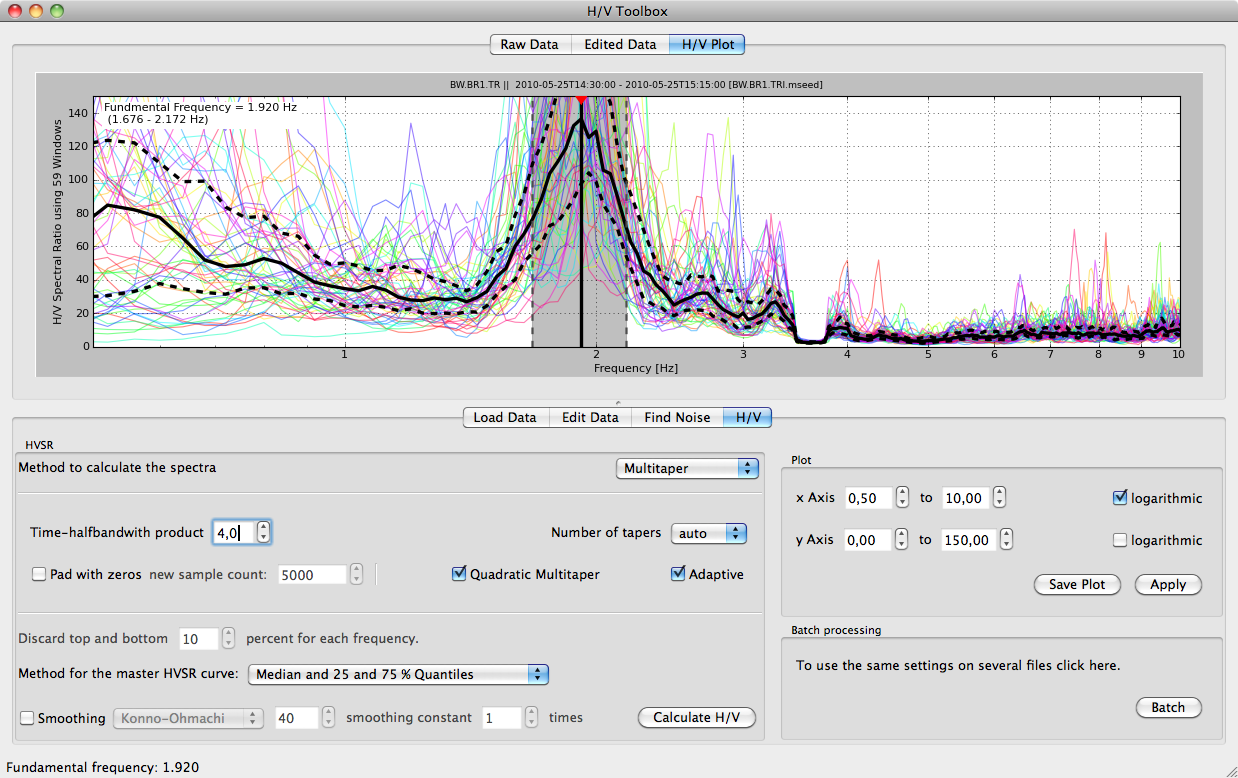This screenshot has width=1238, height=778.
Task: Start batch processing with the Batch button
Action: (x=1168, y=707)
